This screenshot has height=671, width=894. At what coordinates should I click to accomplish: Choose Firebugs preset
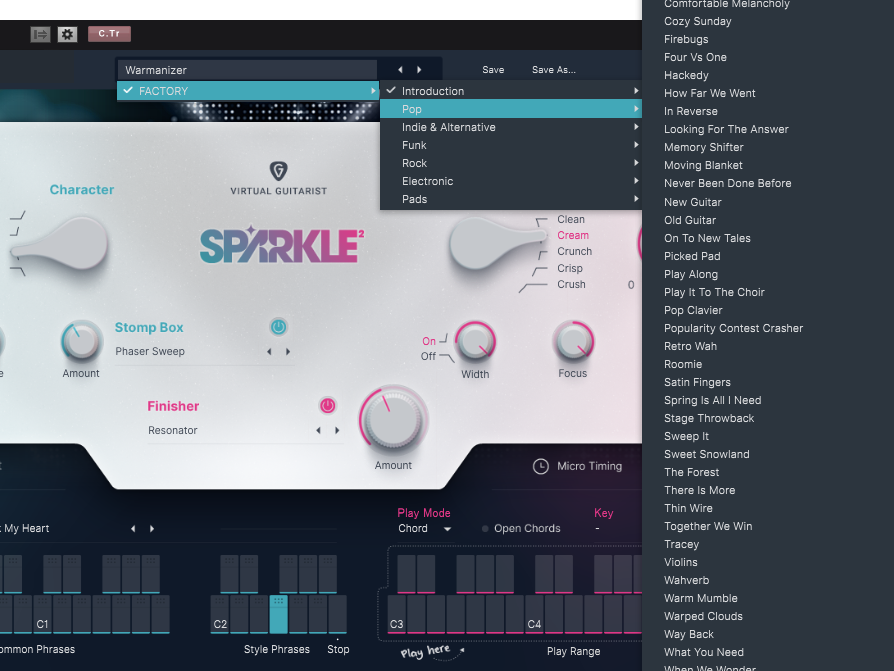click(x=686, y=39)
